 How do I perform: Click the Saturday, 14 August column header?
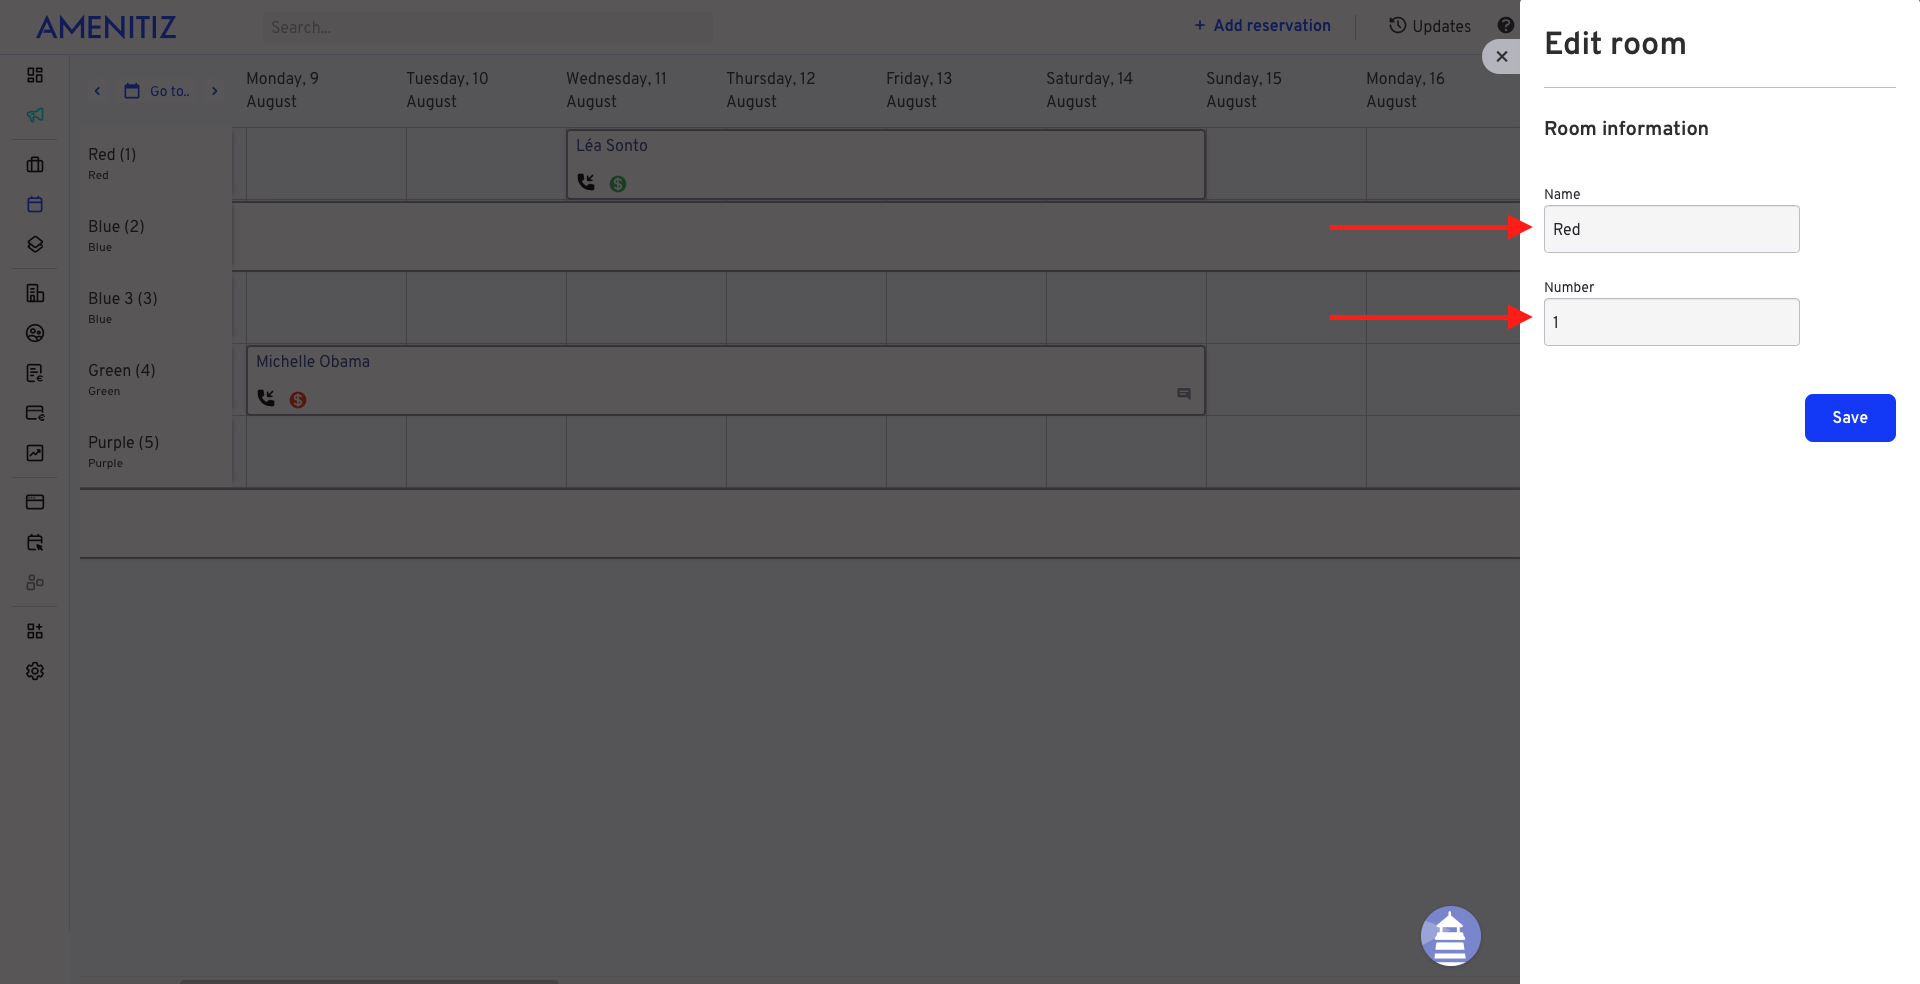(1089, 90)
